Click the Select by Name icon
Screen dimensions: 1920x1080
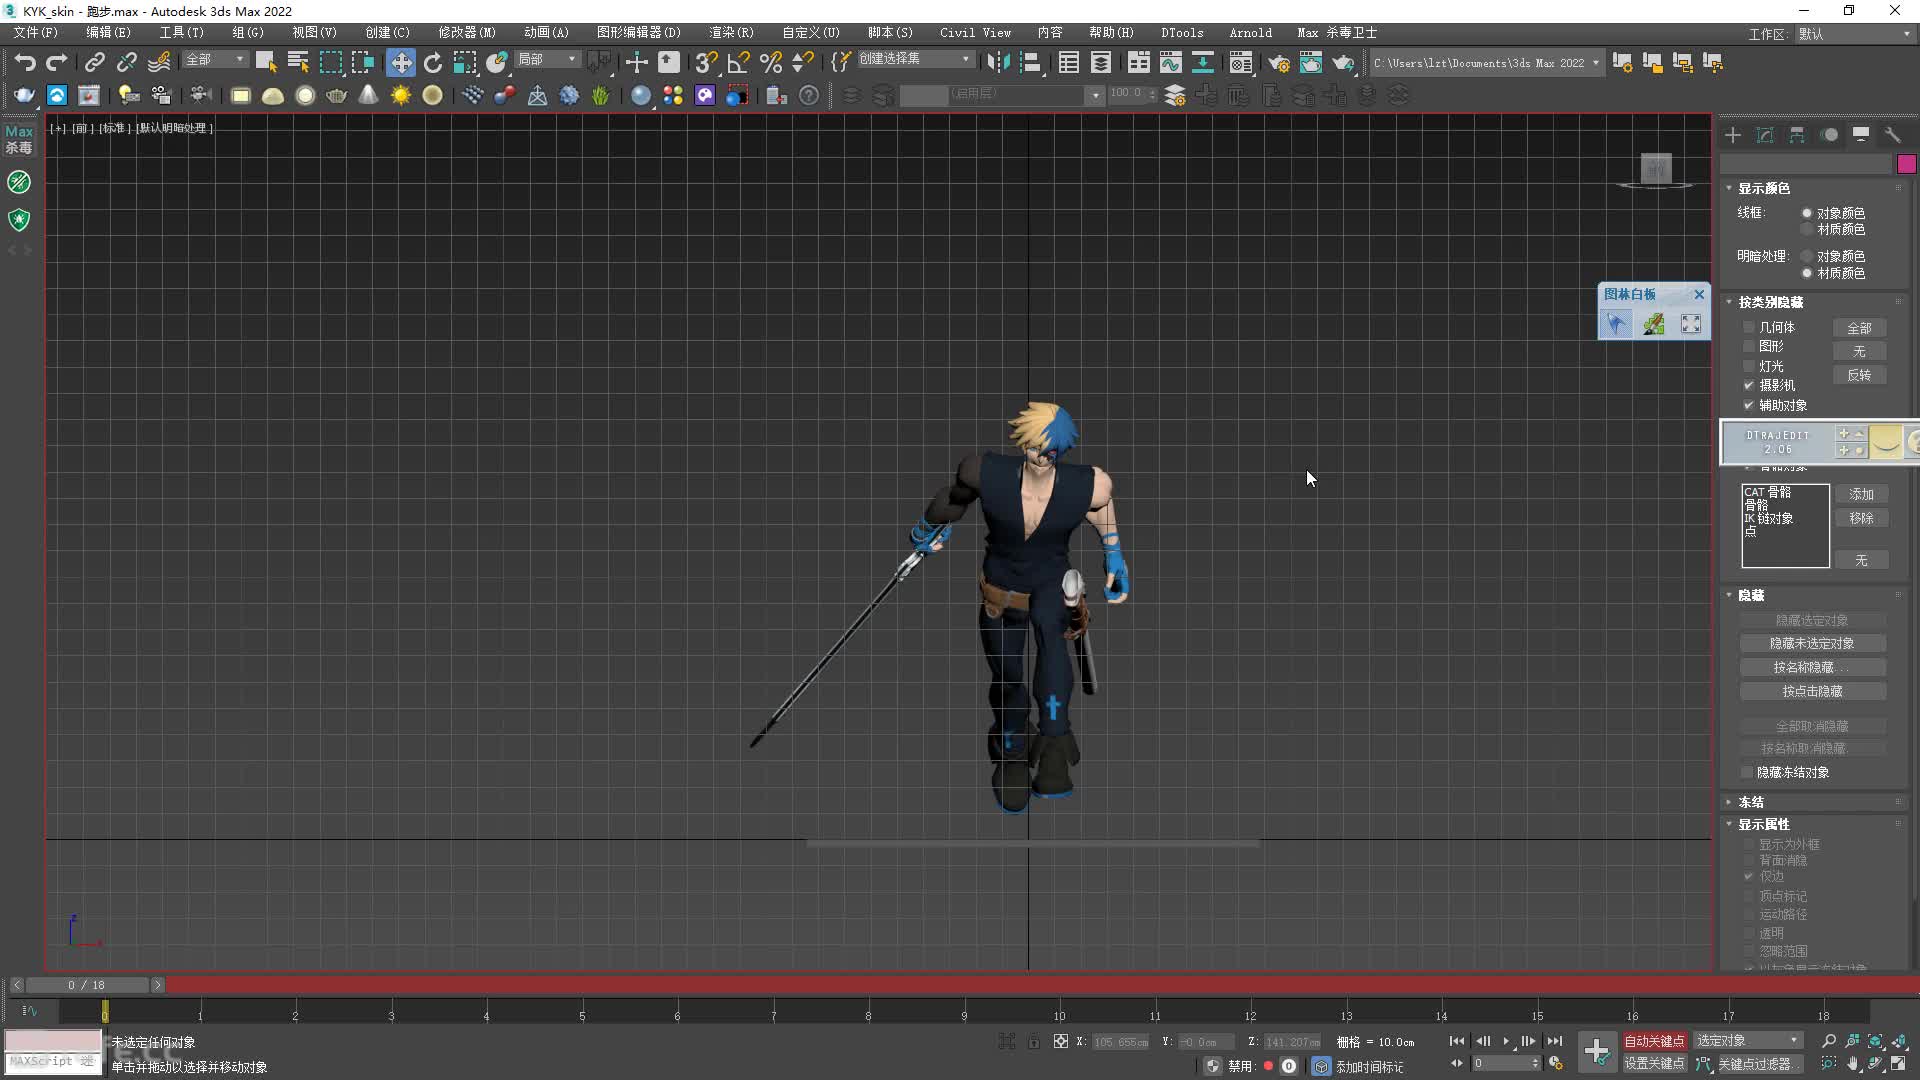click(298, 62)
